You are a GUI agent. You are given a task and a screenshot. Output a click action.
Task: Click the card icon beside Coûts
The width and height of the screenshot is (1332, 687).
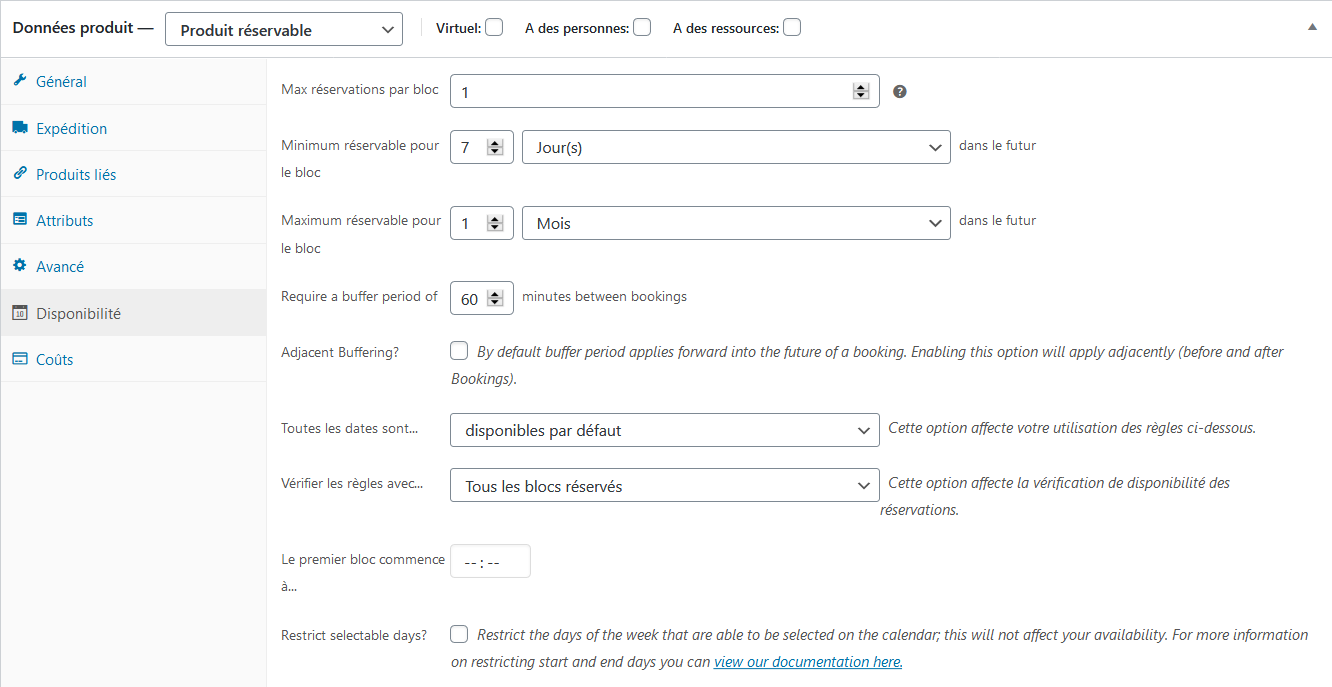(20, 359)
